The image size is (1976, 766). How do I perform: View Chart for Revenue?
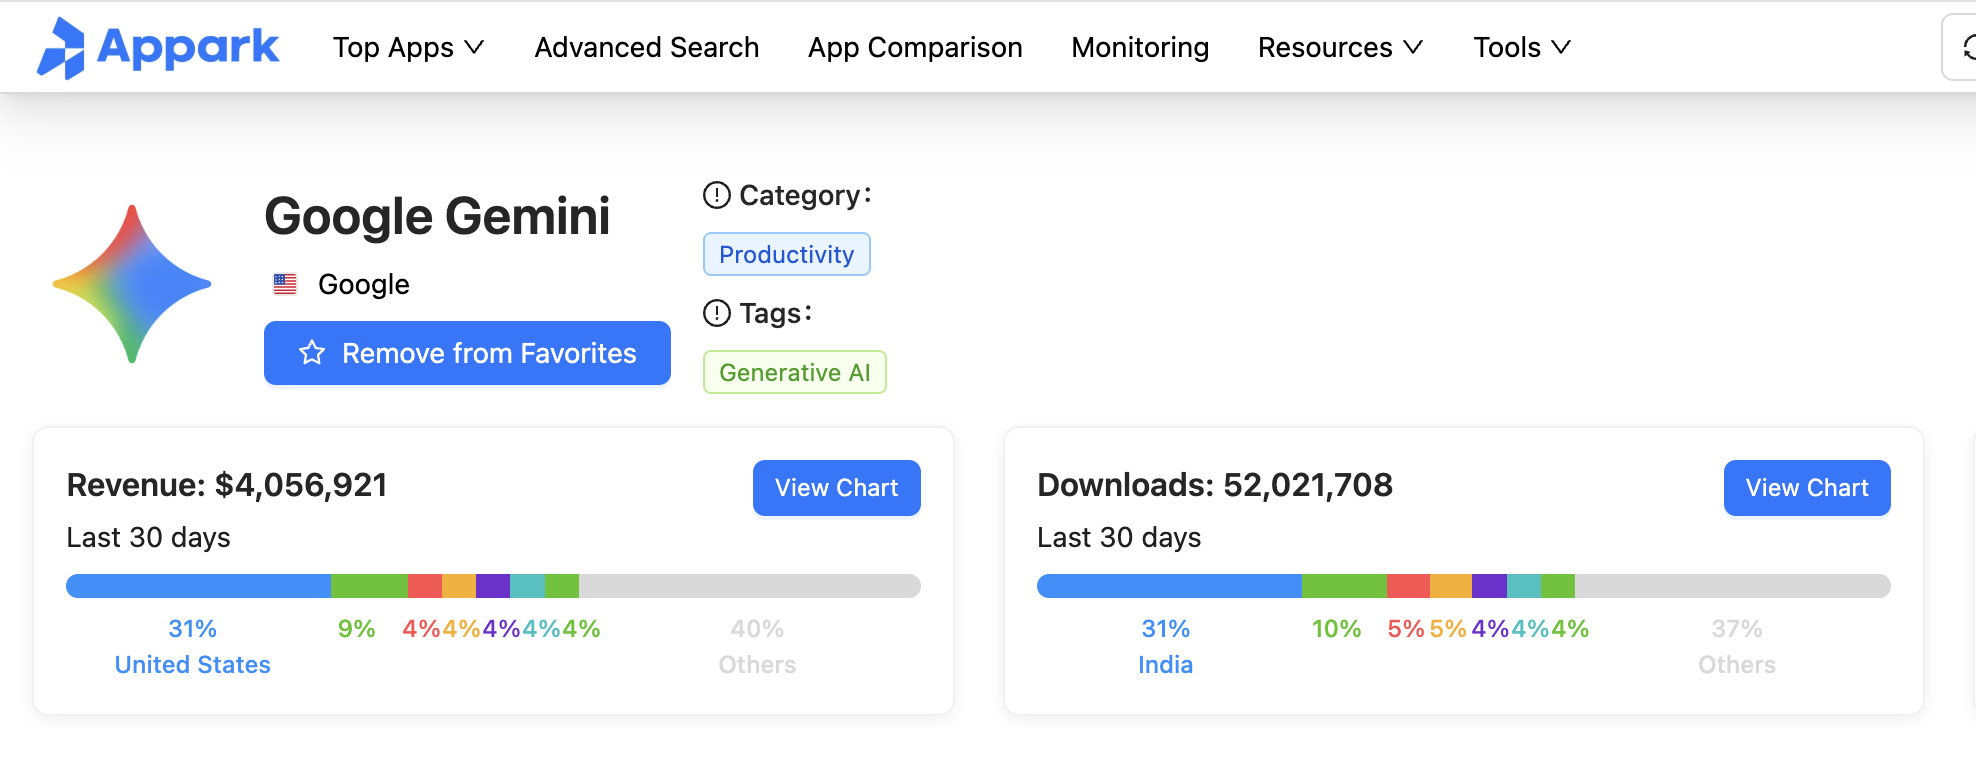click(x=836, y=488)
